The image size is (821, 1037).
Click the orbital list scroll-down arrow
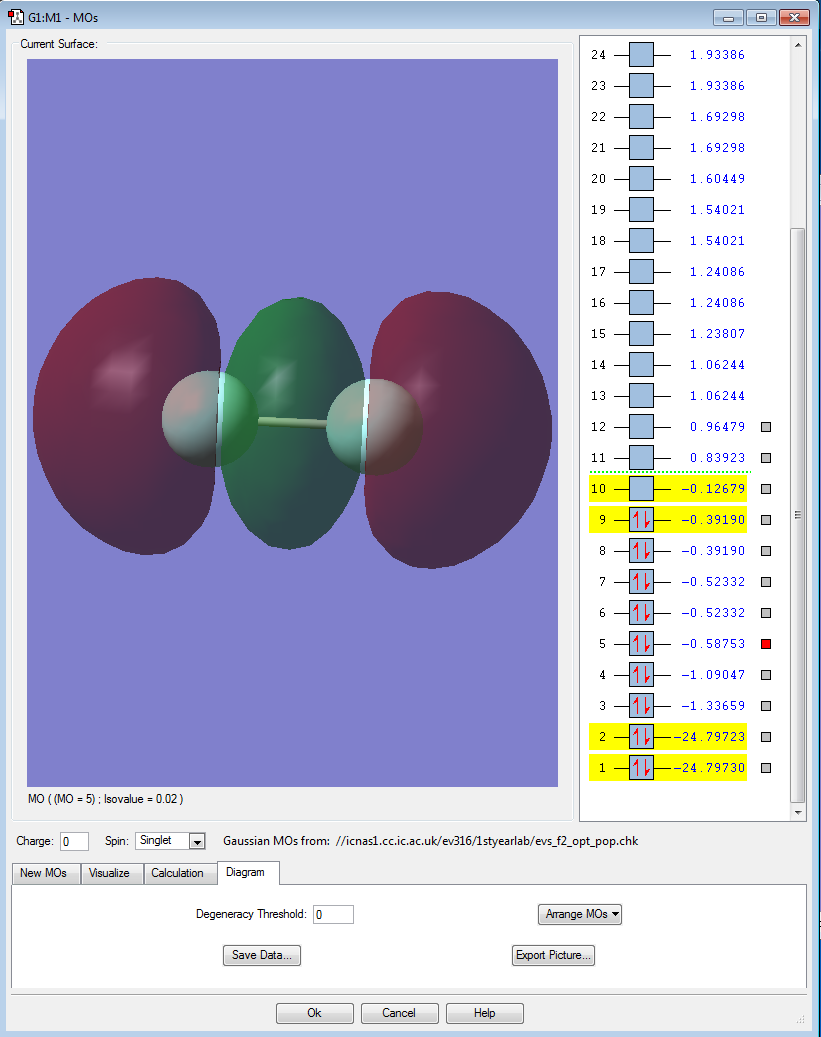pos(797,813)
